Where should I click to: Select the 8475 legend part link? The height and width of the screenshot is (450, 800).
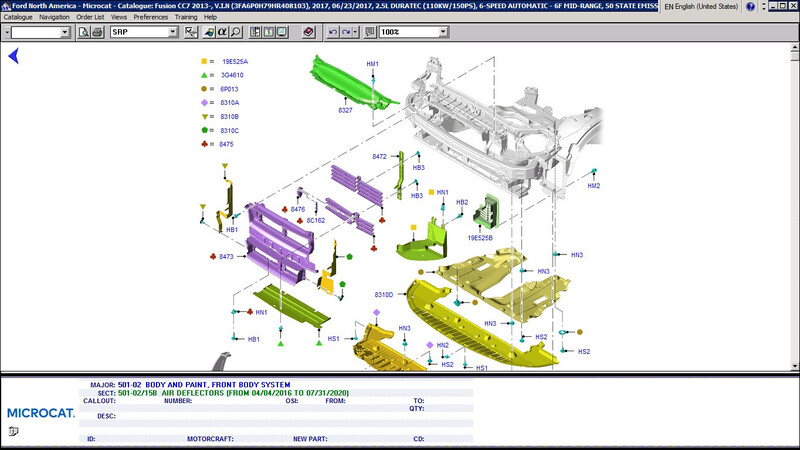pos(227,144)
